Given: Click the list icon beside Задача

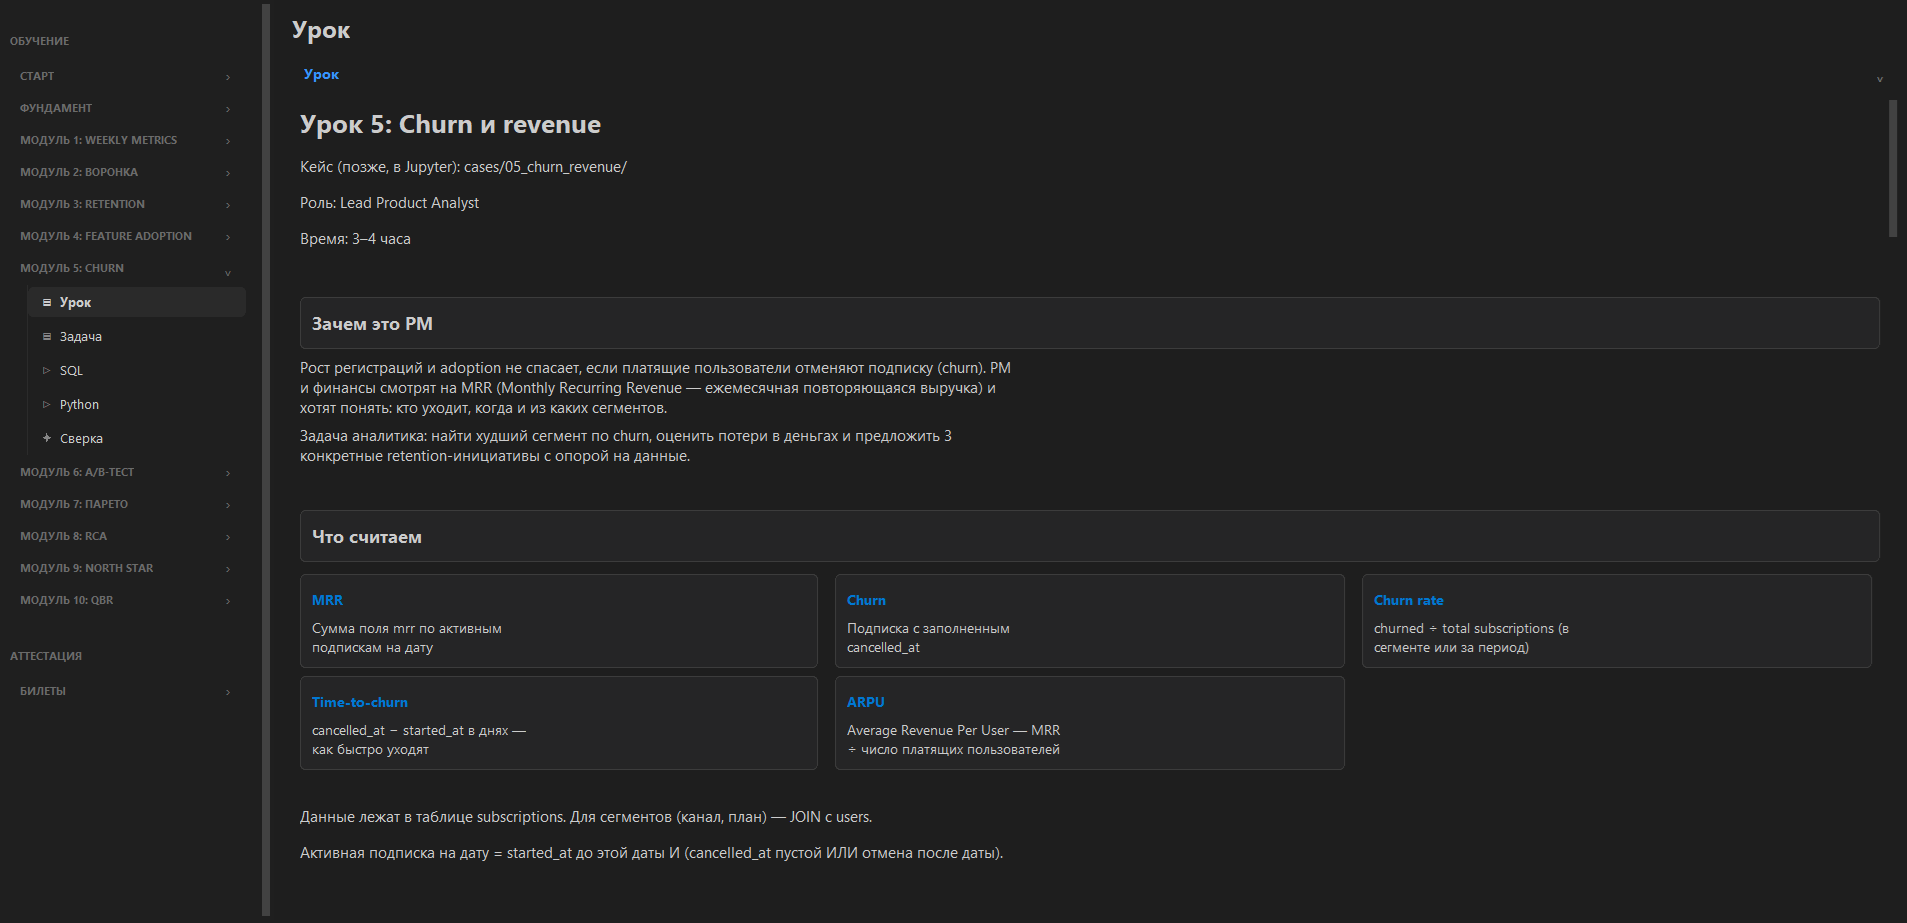Looking at the screenshot, I should point(47,336).
